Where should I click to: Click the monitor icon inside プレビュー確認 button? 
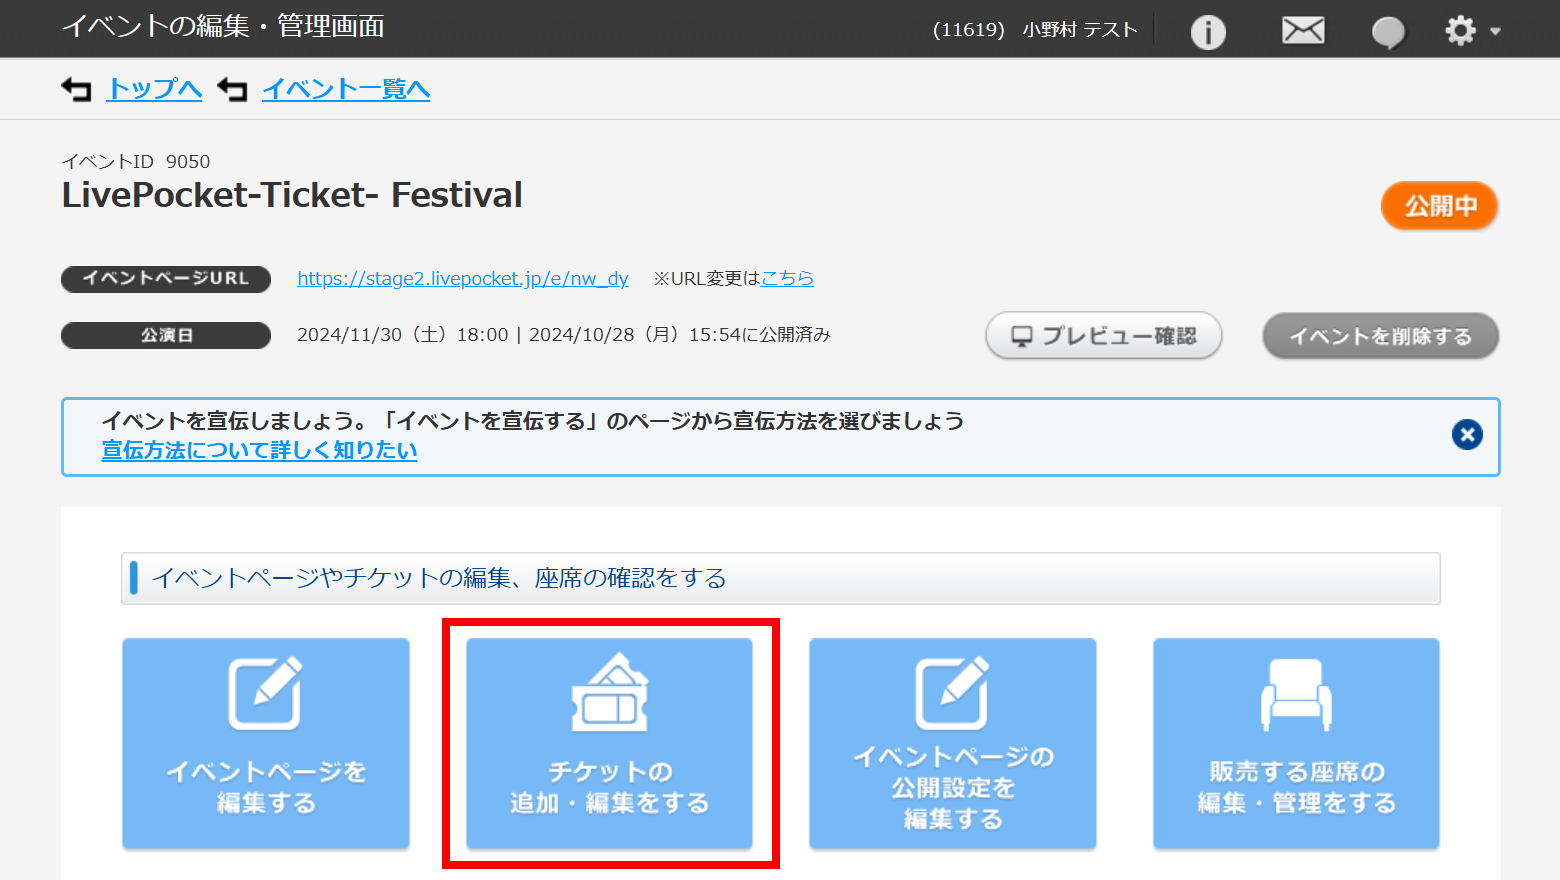1020,336
